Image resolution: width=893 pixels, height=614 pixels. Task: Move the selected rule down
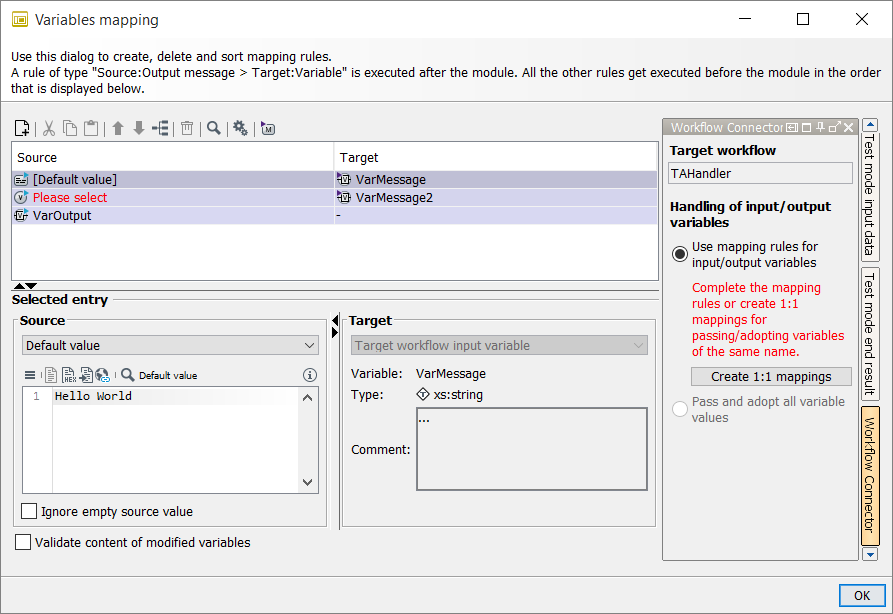coord(139,128)
